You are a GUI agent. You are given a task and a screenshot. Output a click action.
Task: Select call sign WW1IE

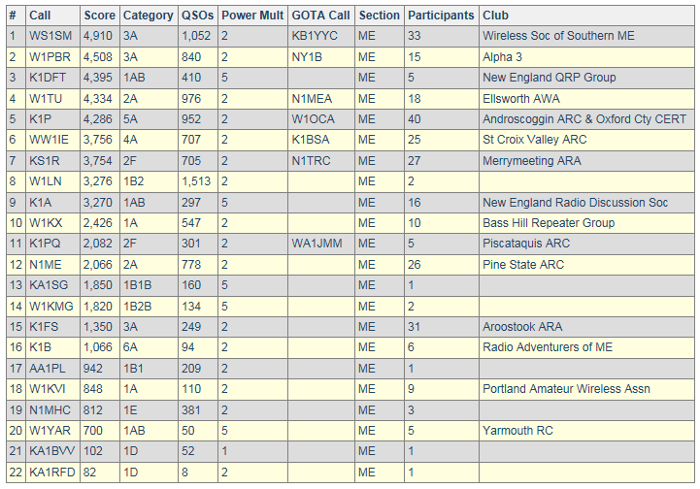coord(49,140)
